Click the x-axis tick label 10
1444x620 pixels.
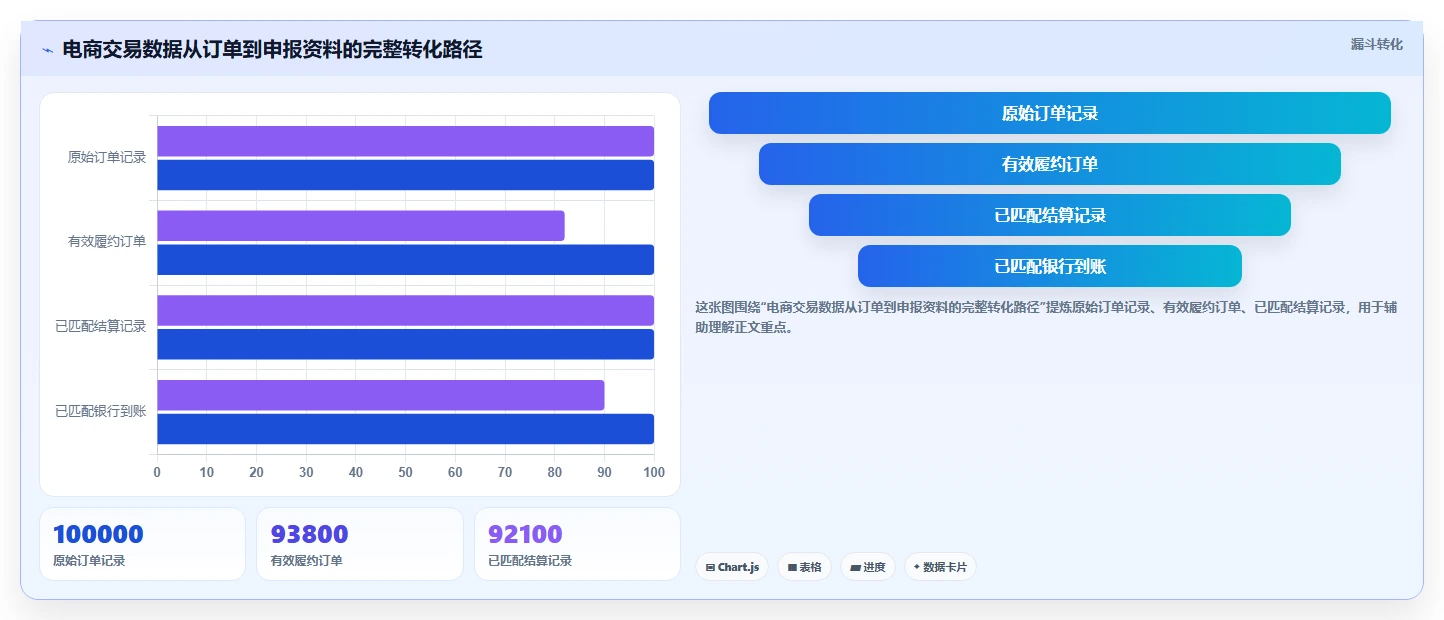pyautogui.click(x=207, y=473)
